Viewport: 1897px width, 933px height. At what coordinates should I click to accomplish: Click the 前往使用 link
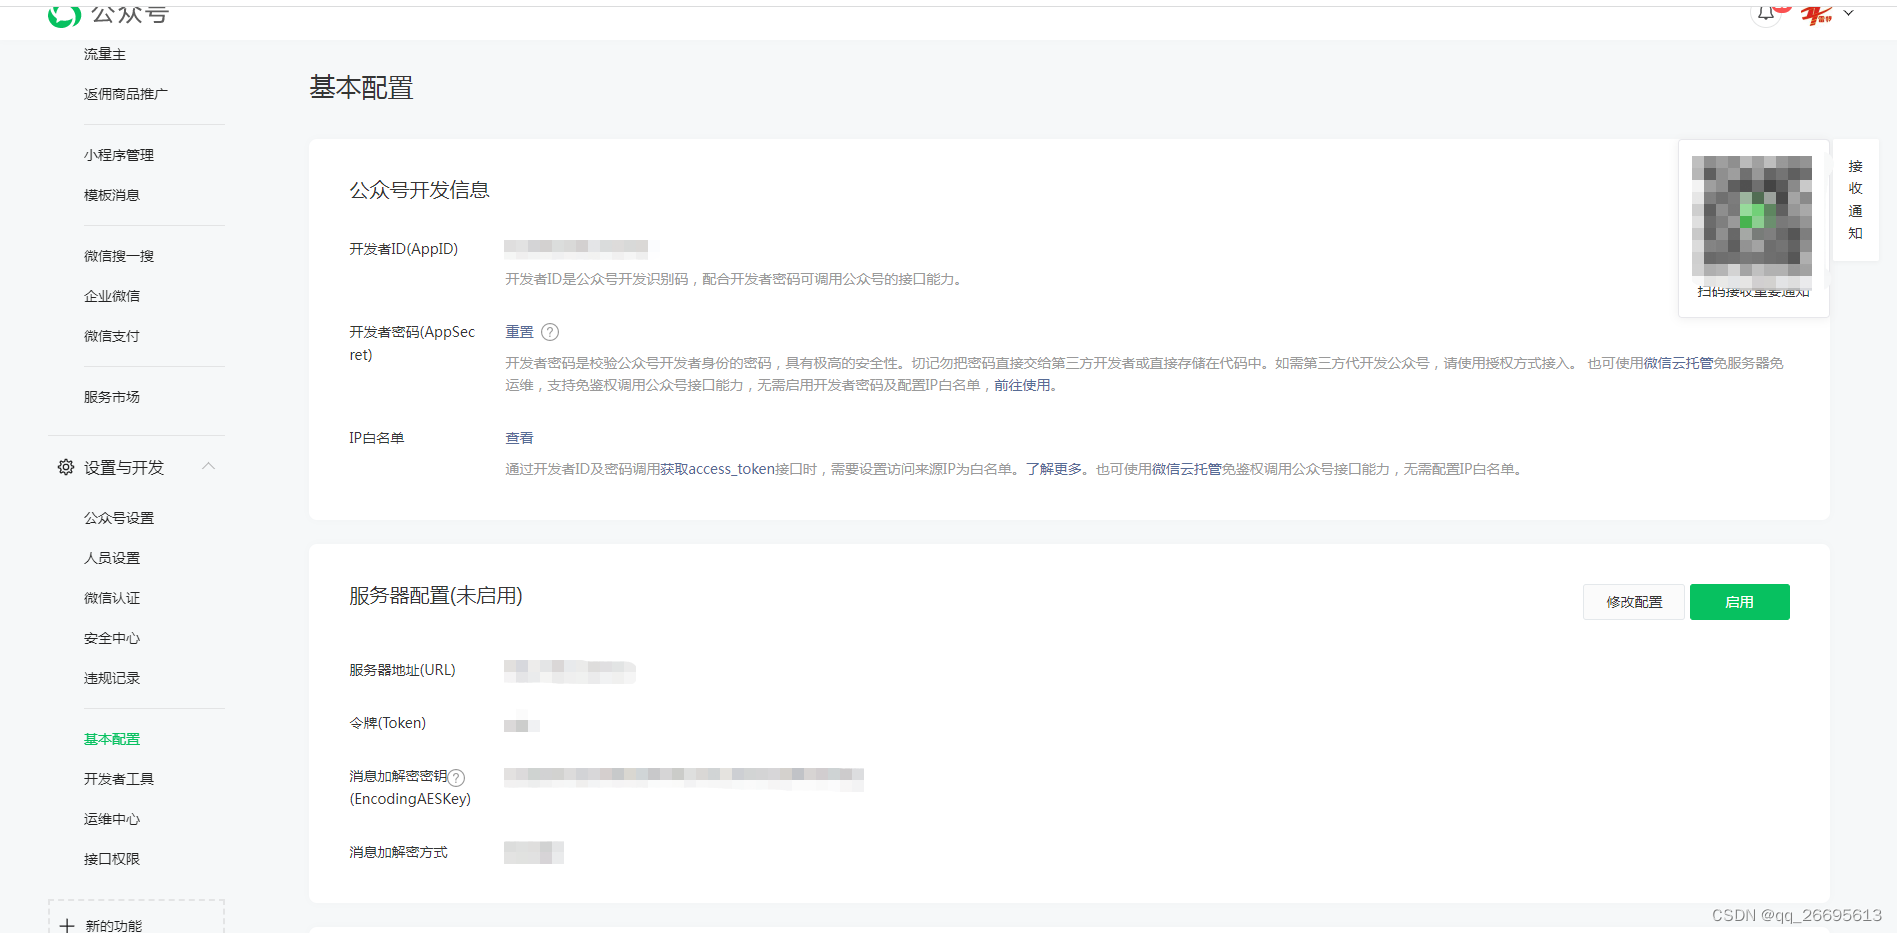[x=1022, y=385]
